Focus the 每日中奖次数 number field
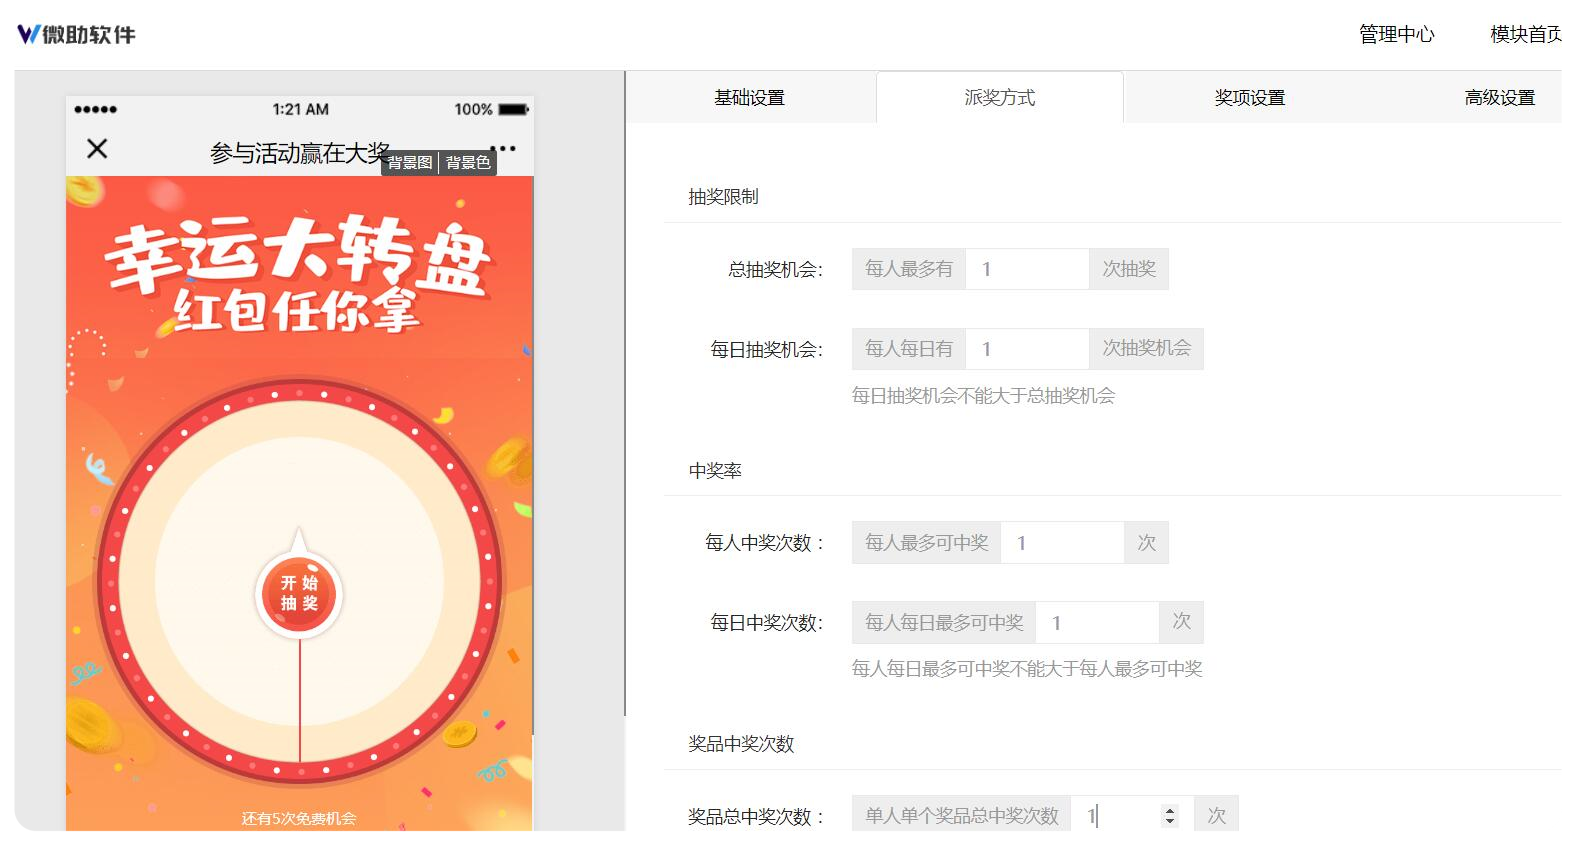This screenshot has width=1576, height=847. pos(1097,623)
